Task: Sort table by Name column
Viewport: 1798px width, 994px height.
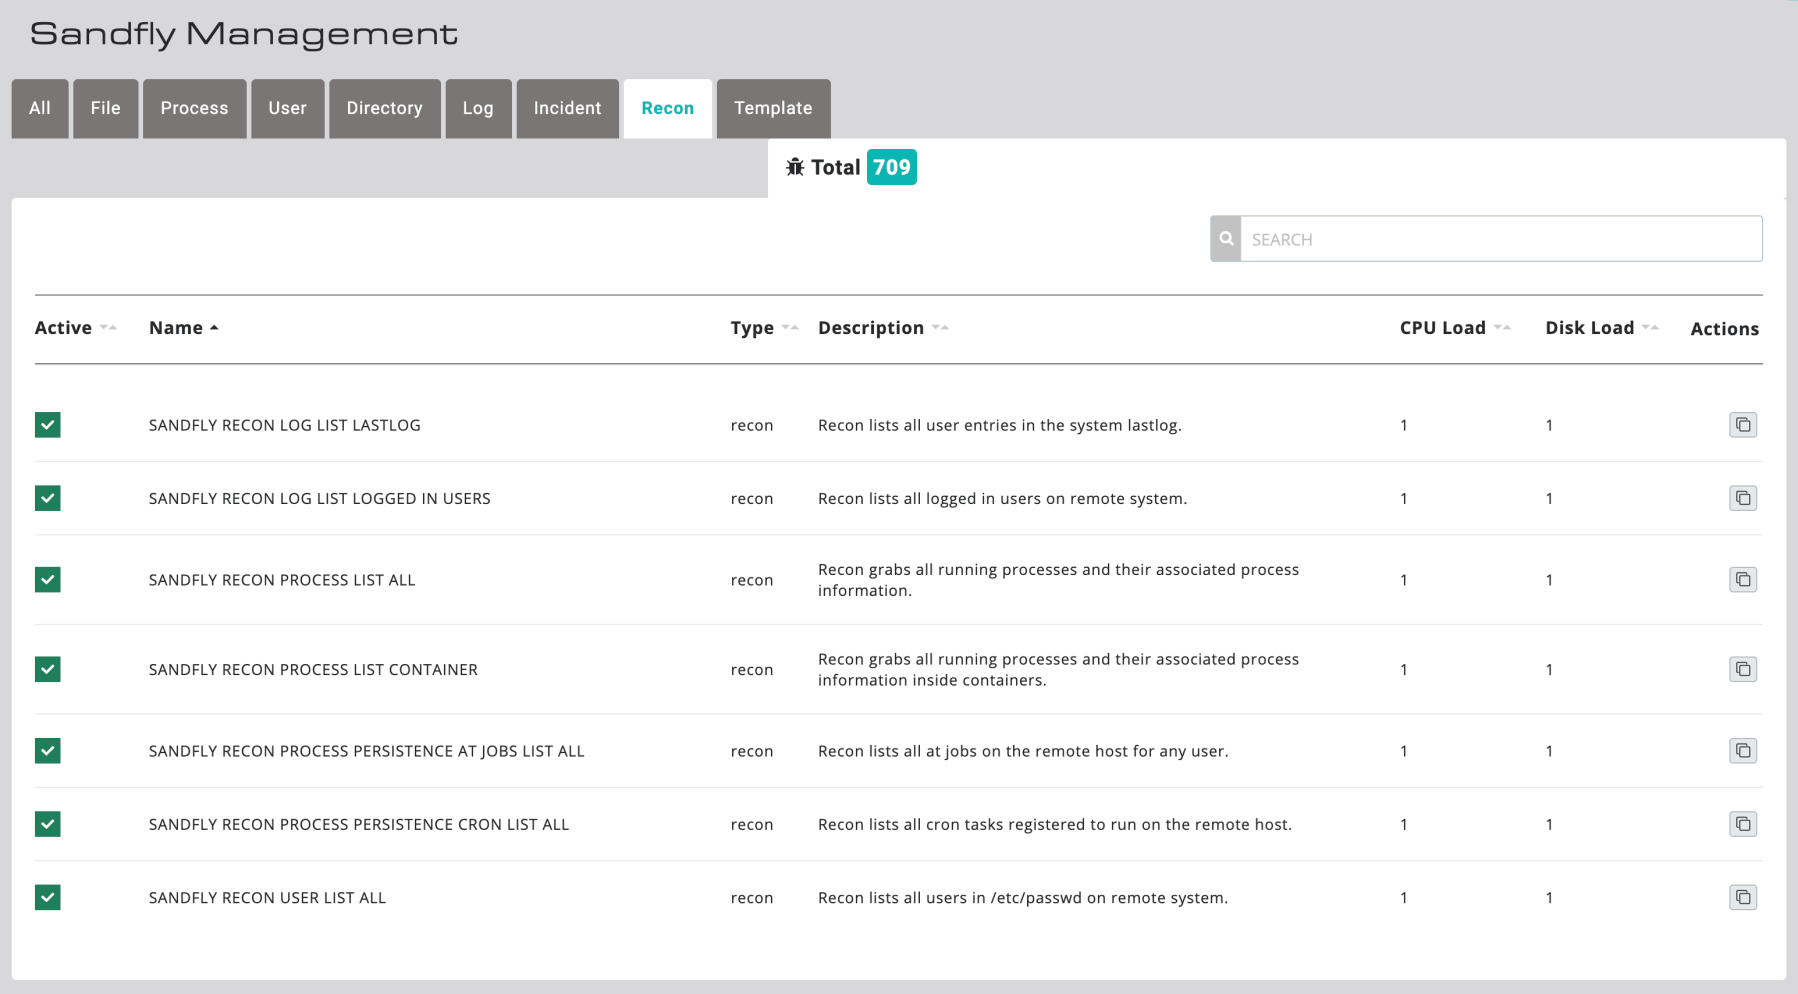Action: coord(184,328)
